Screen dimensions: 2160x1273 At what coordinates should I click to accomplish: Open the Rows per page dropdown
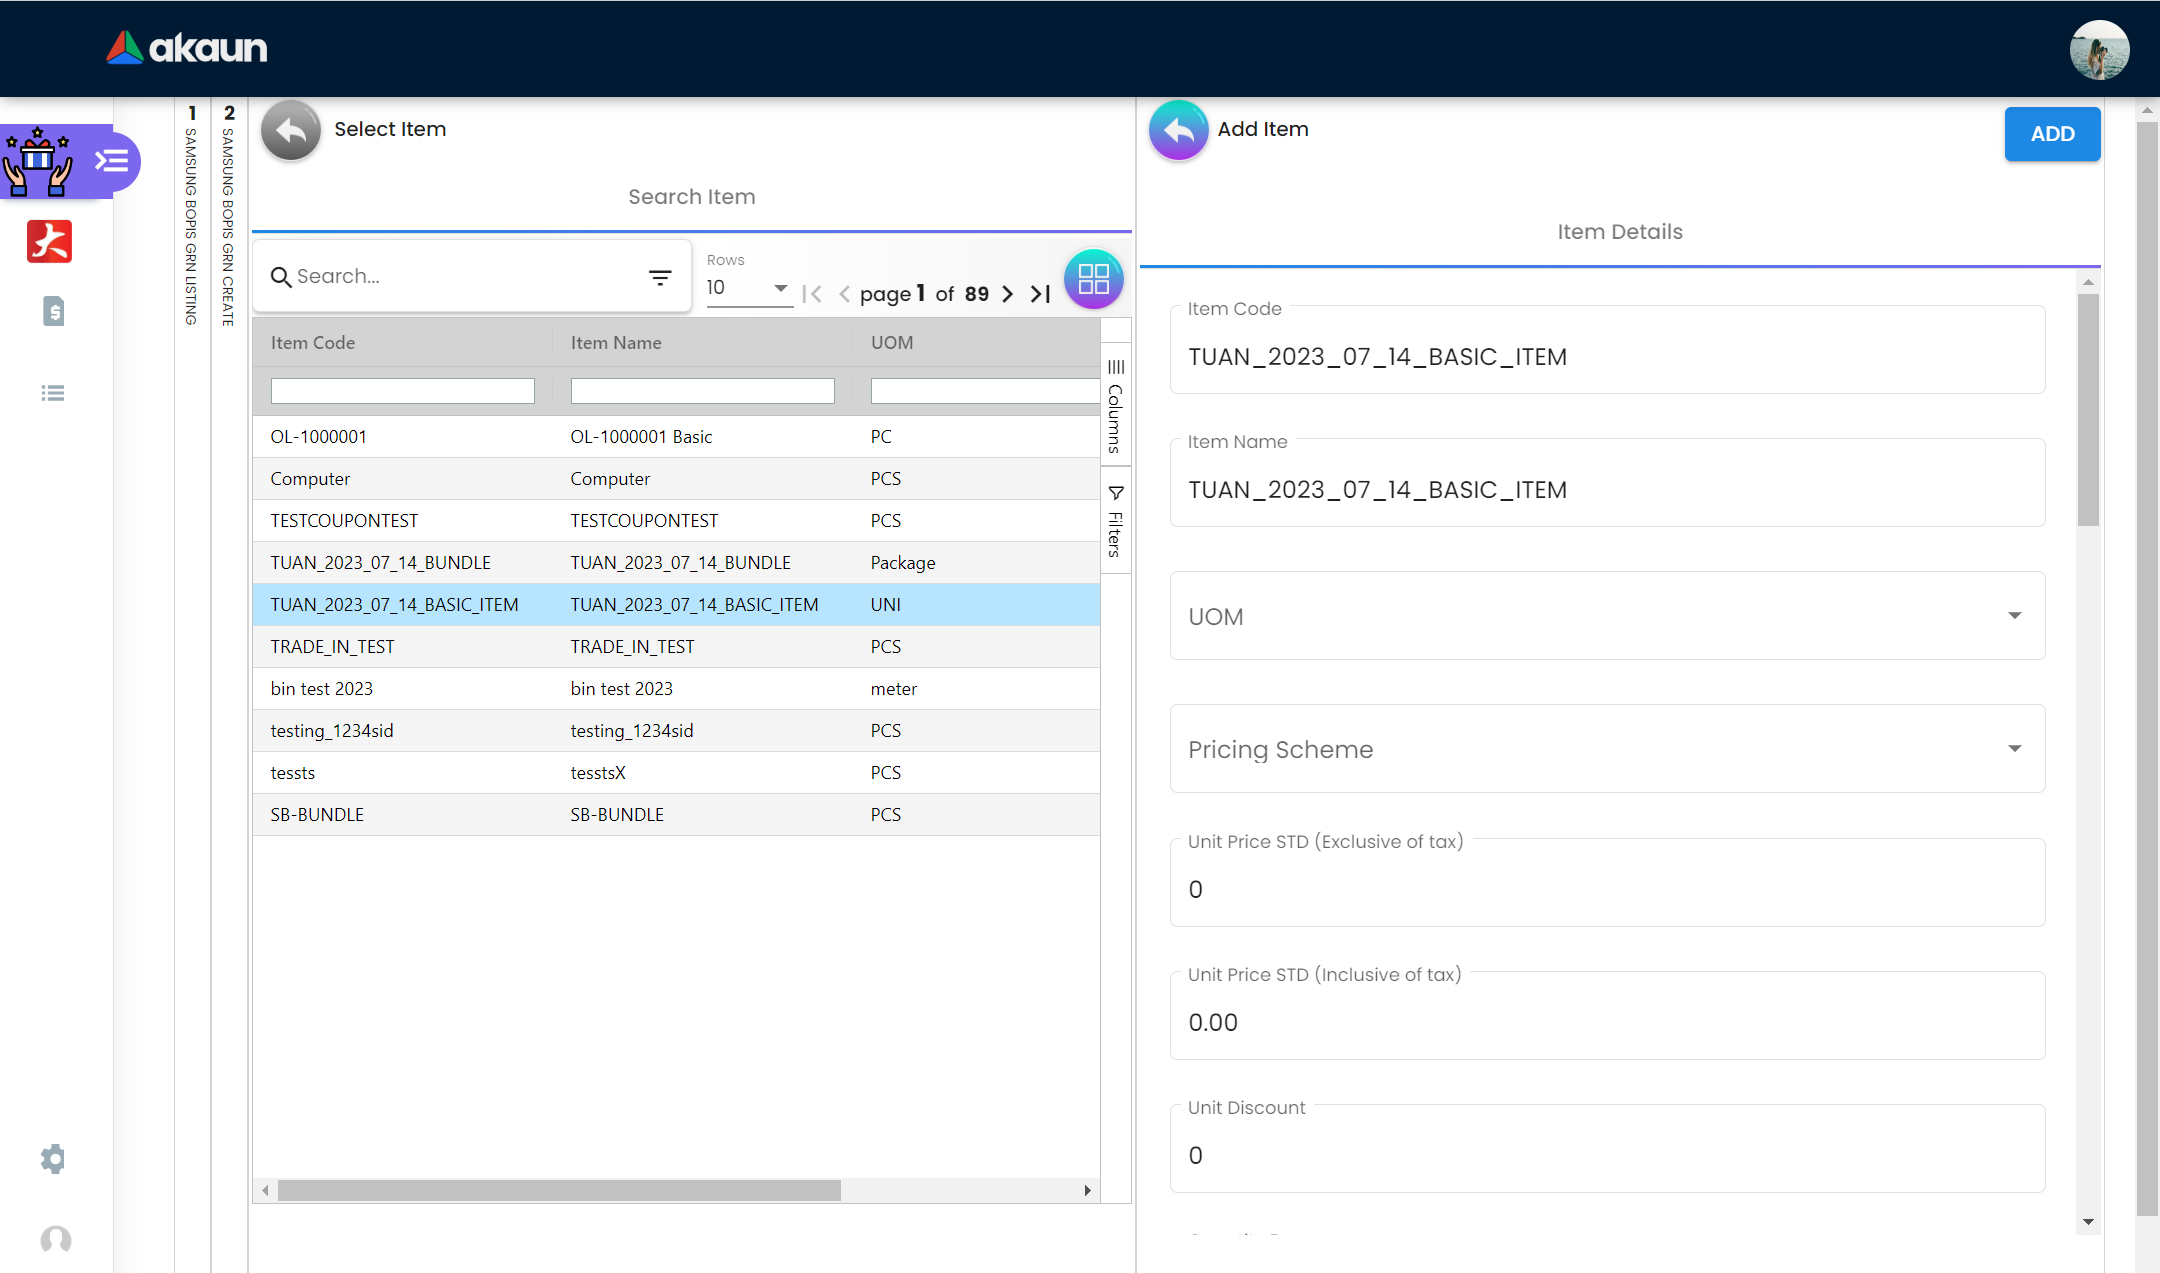click(x=748, y=288)
